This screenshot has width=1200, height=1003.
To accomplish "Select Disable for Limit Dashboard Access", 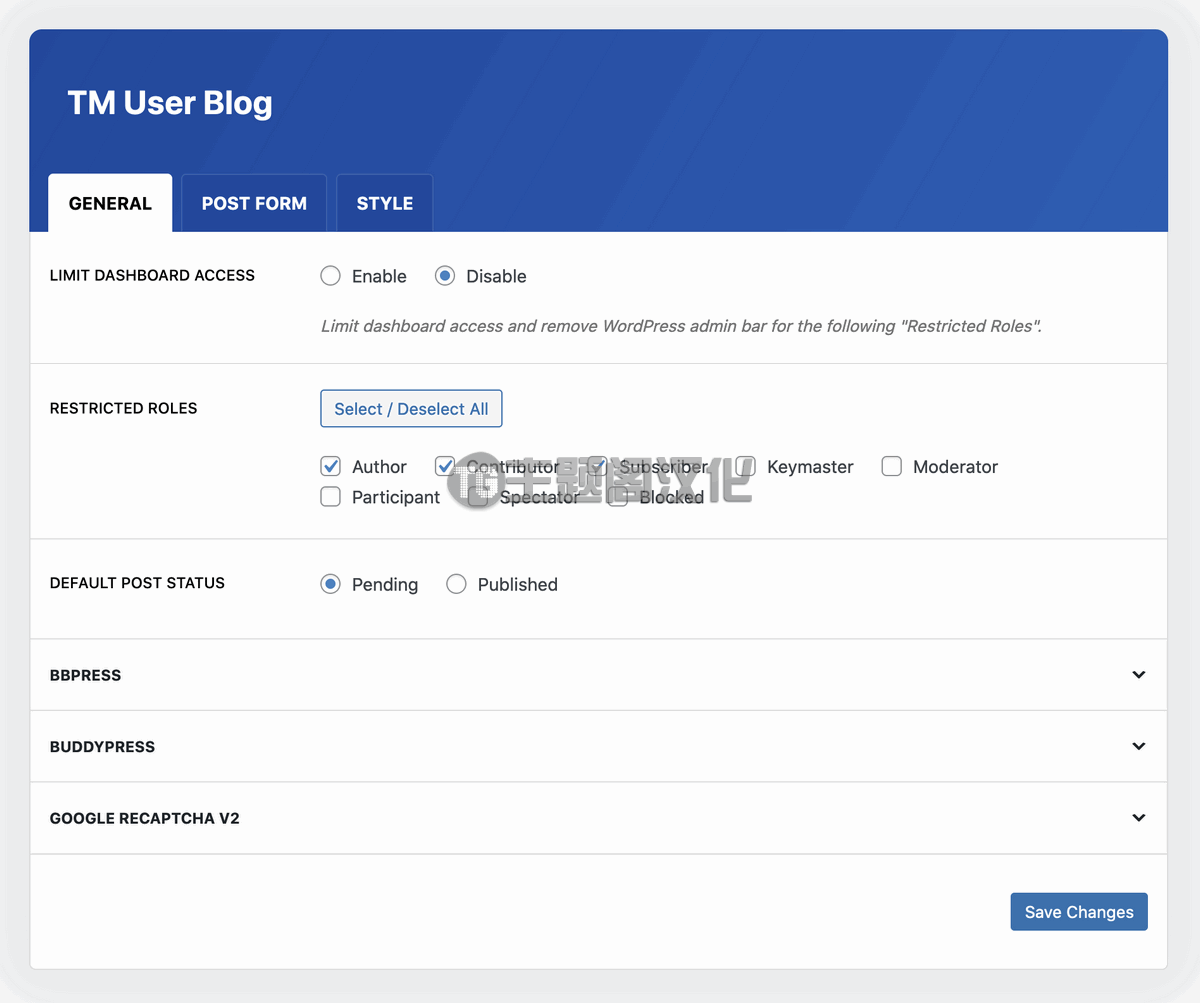I will [445, 276].
